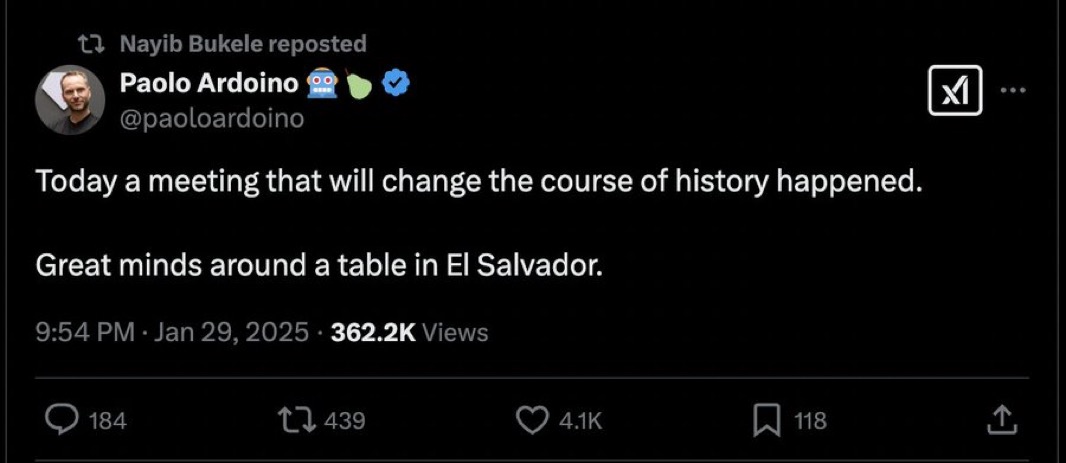Click the Paolo Ardoino display name
Image resolution: width=1066 pixels, height=463 pixels.
209,85
